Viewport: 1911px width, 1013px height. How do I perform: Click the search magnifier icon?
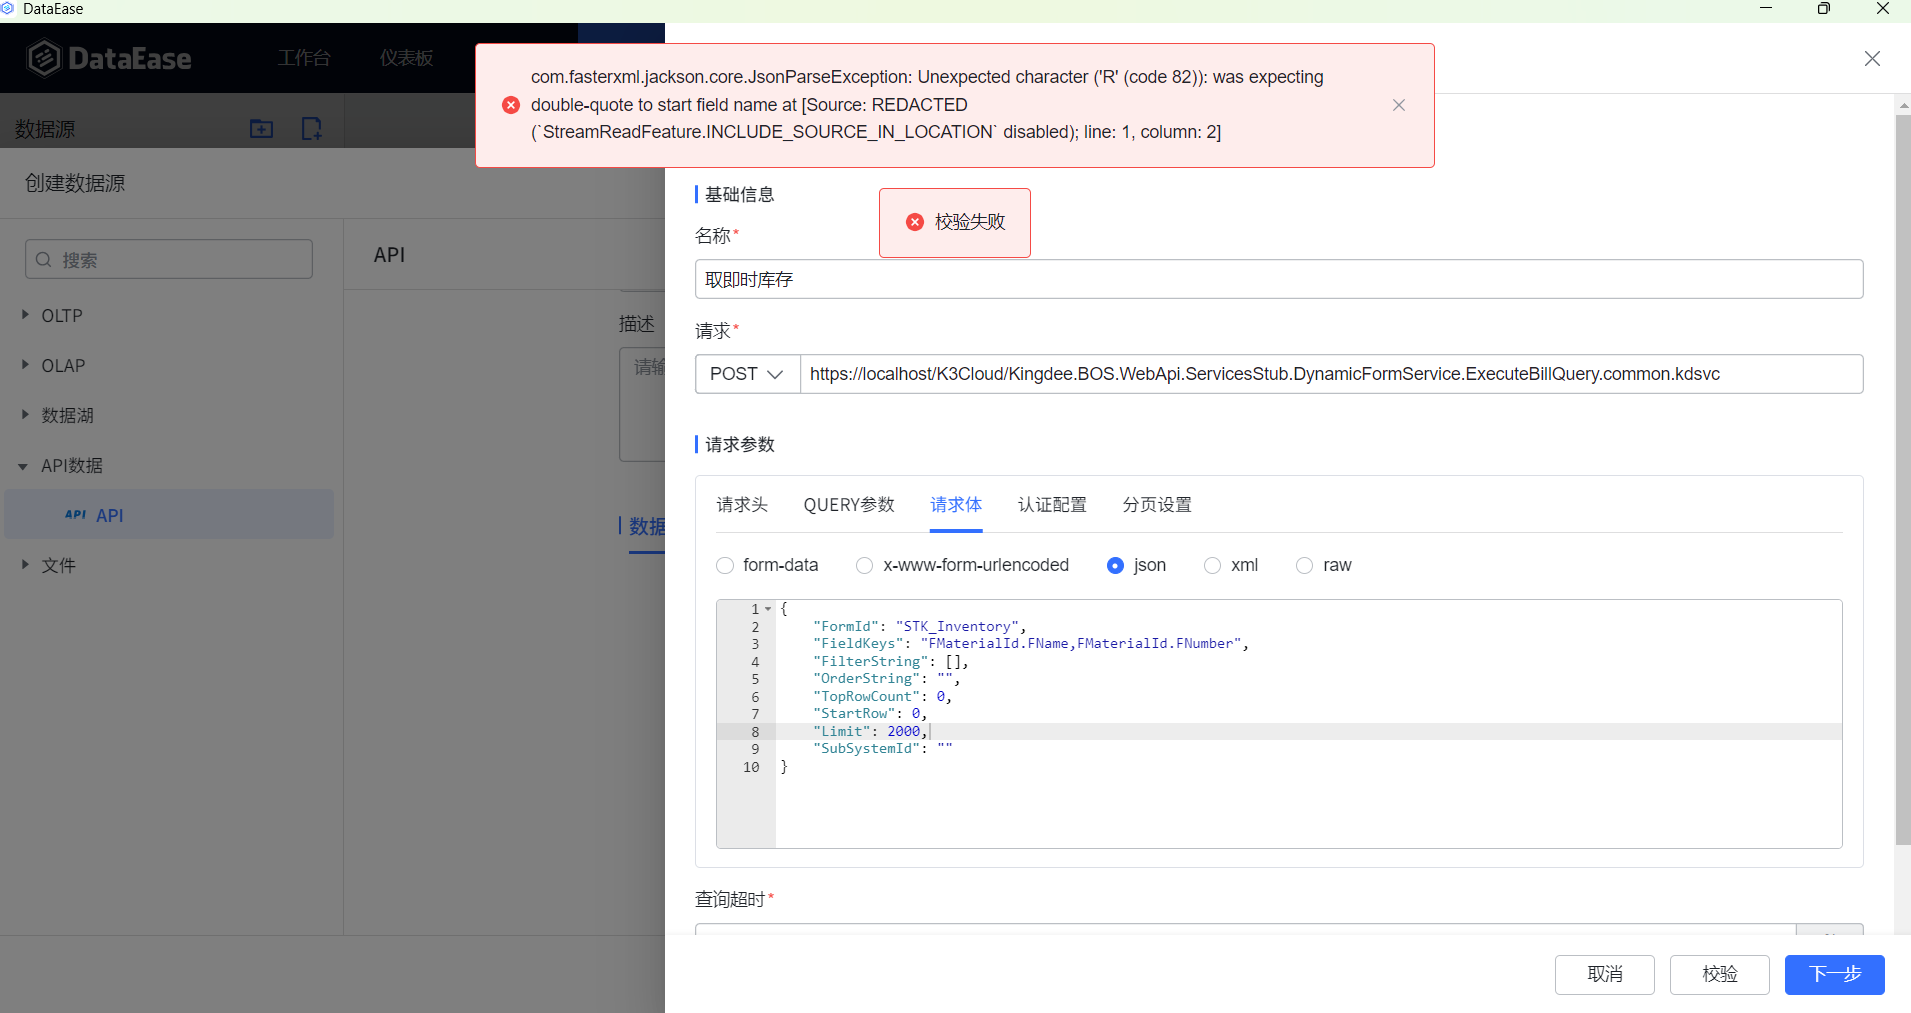click(44, 260)
